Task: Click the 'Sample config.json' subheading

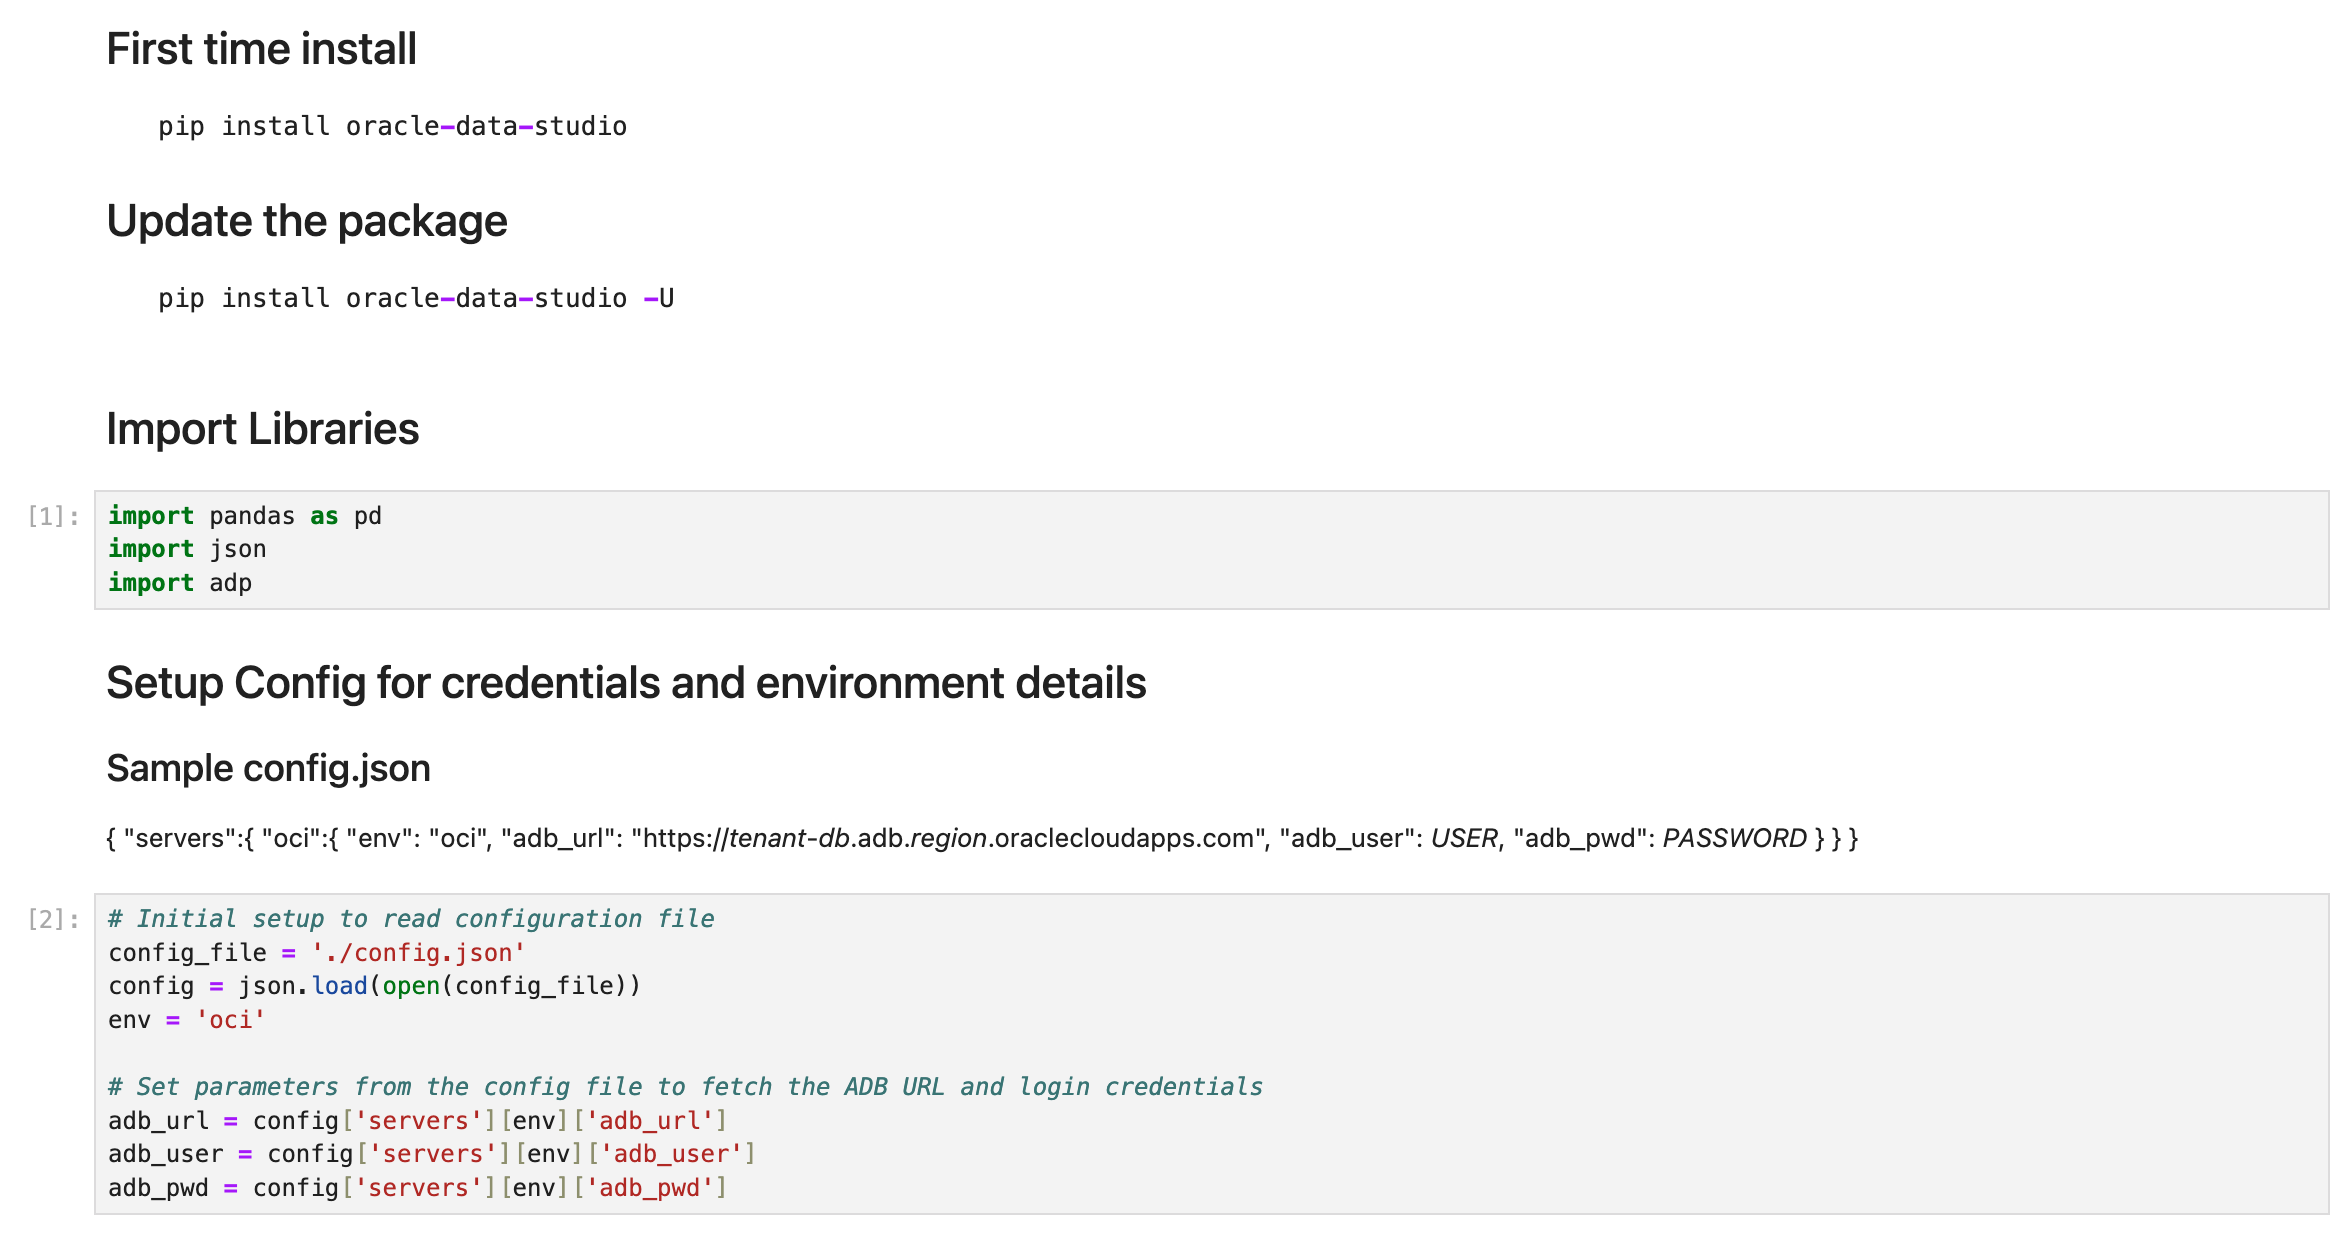Action: 268,768
